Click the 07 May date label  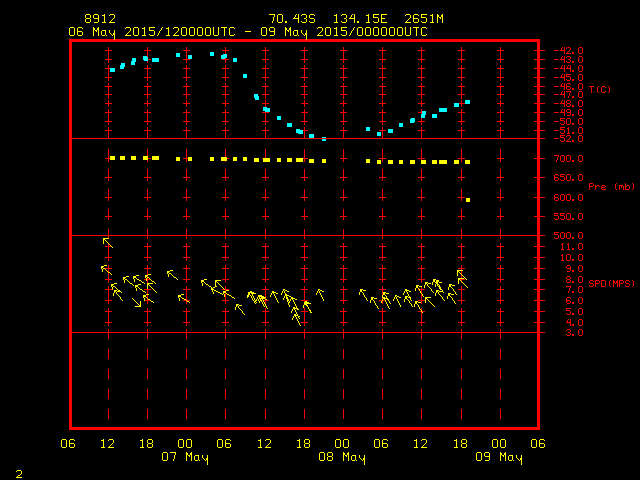pyautogui.click(x=185, y=457)
